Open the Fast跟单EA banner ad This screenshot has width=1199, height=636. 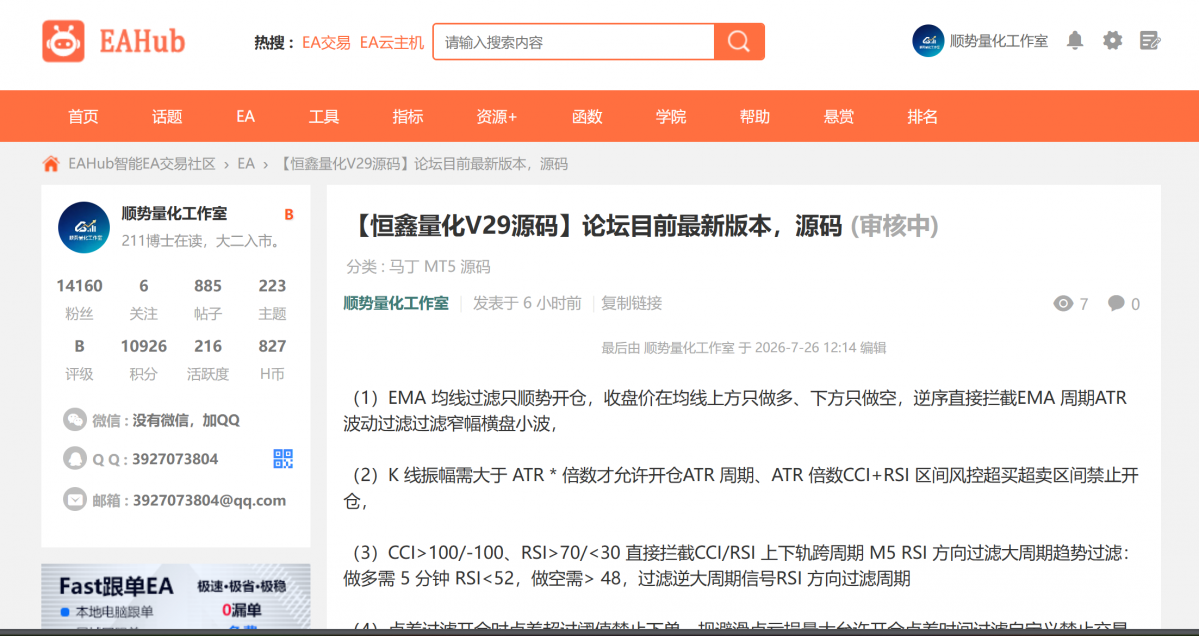pos(176,596)
